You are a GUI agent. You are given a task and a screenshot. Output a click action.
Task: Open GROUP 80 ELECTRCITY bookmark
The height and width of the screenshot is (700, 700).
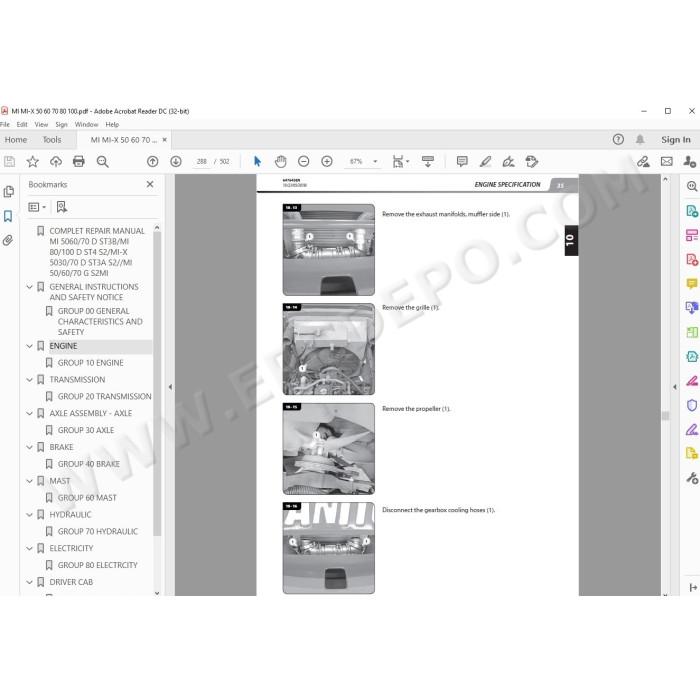click(x=98, y=565)
